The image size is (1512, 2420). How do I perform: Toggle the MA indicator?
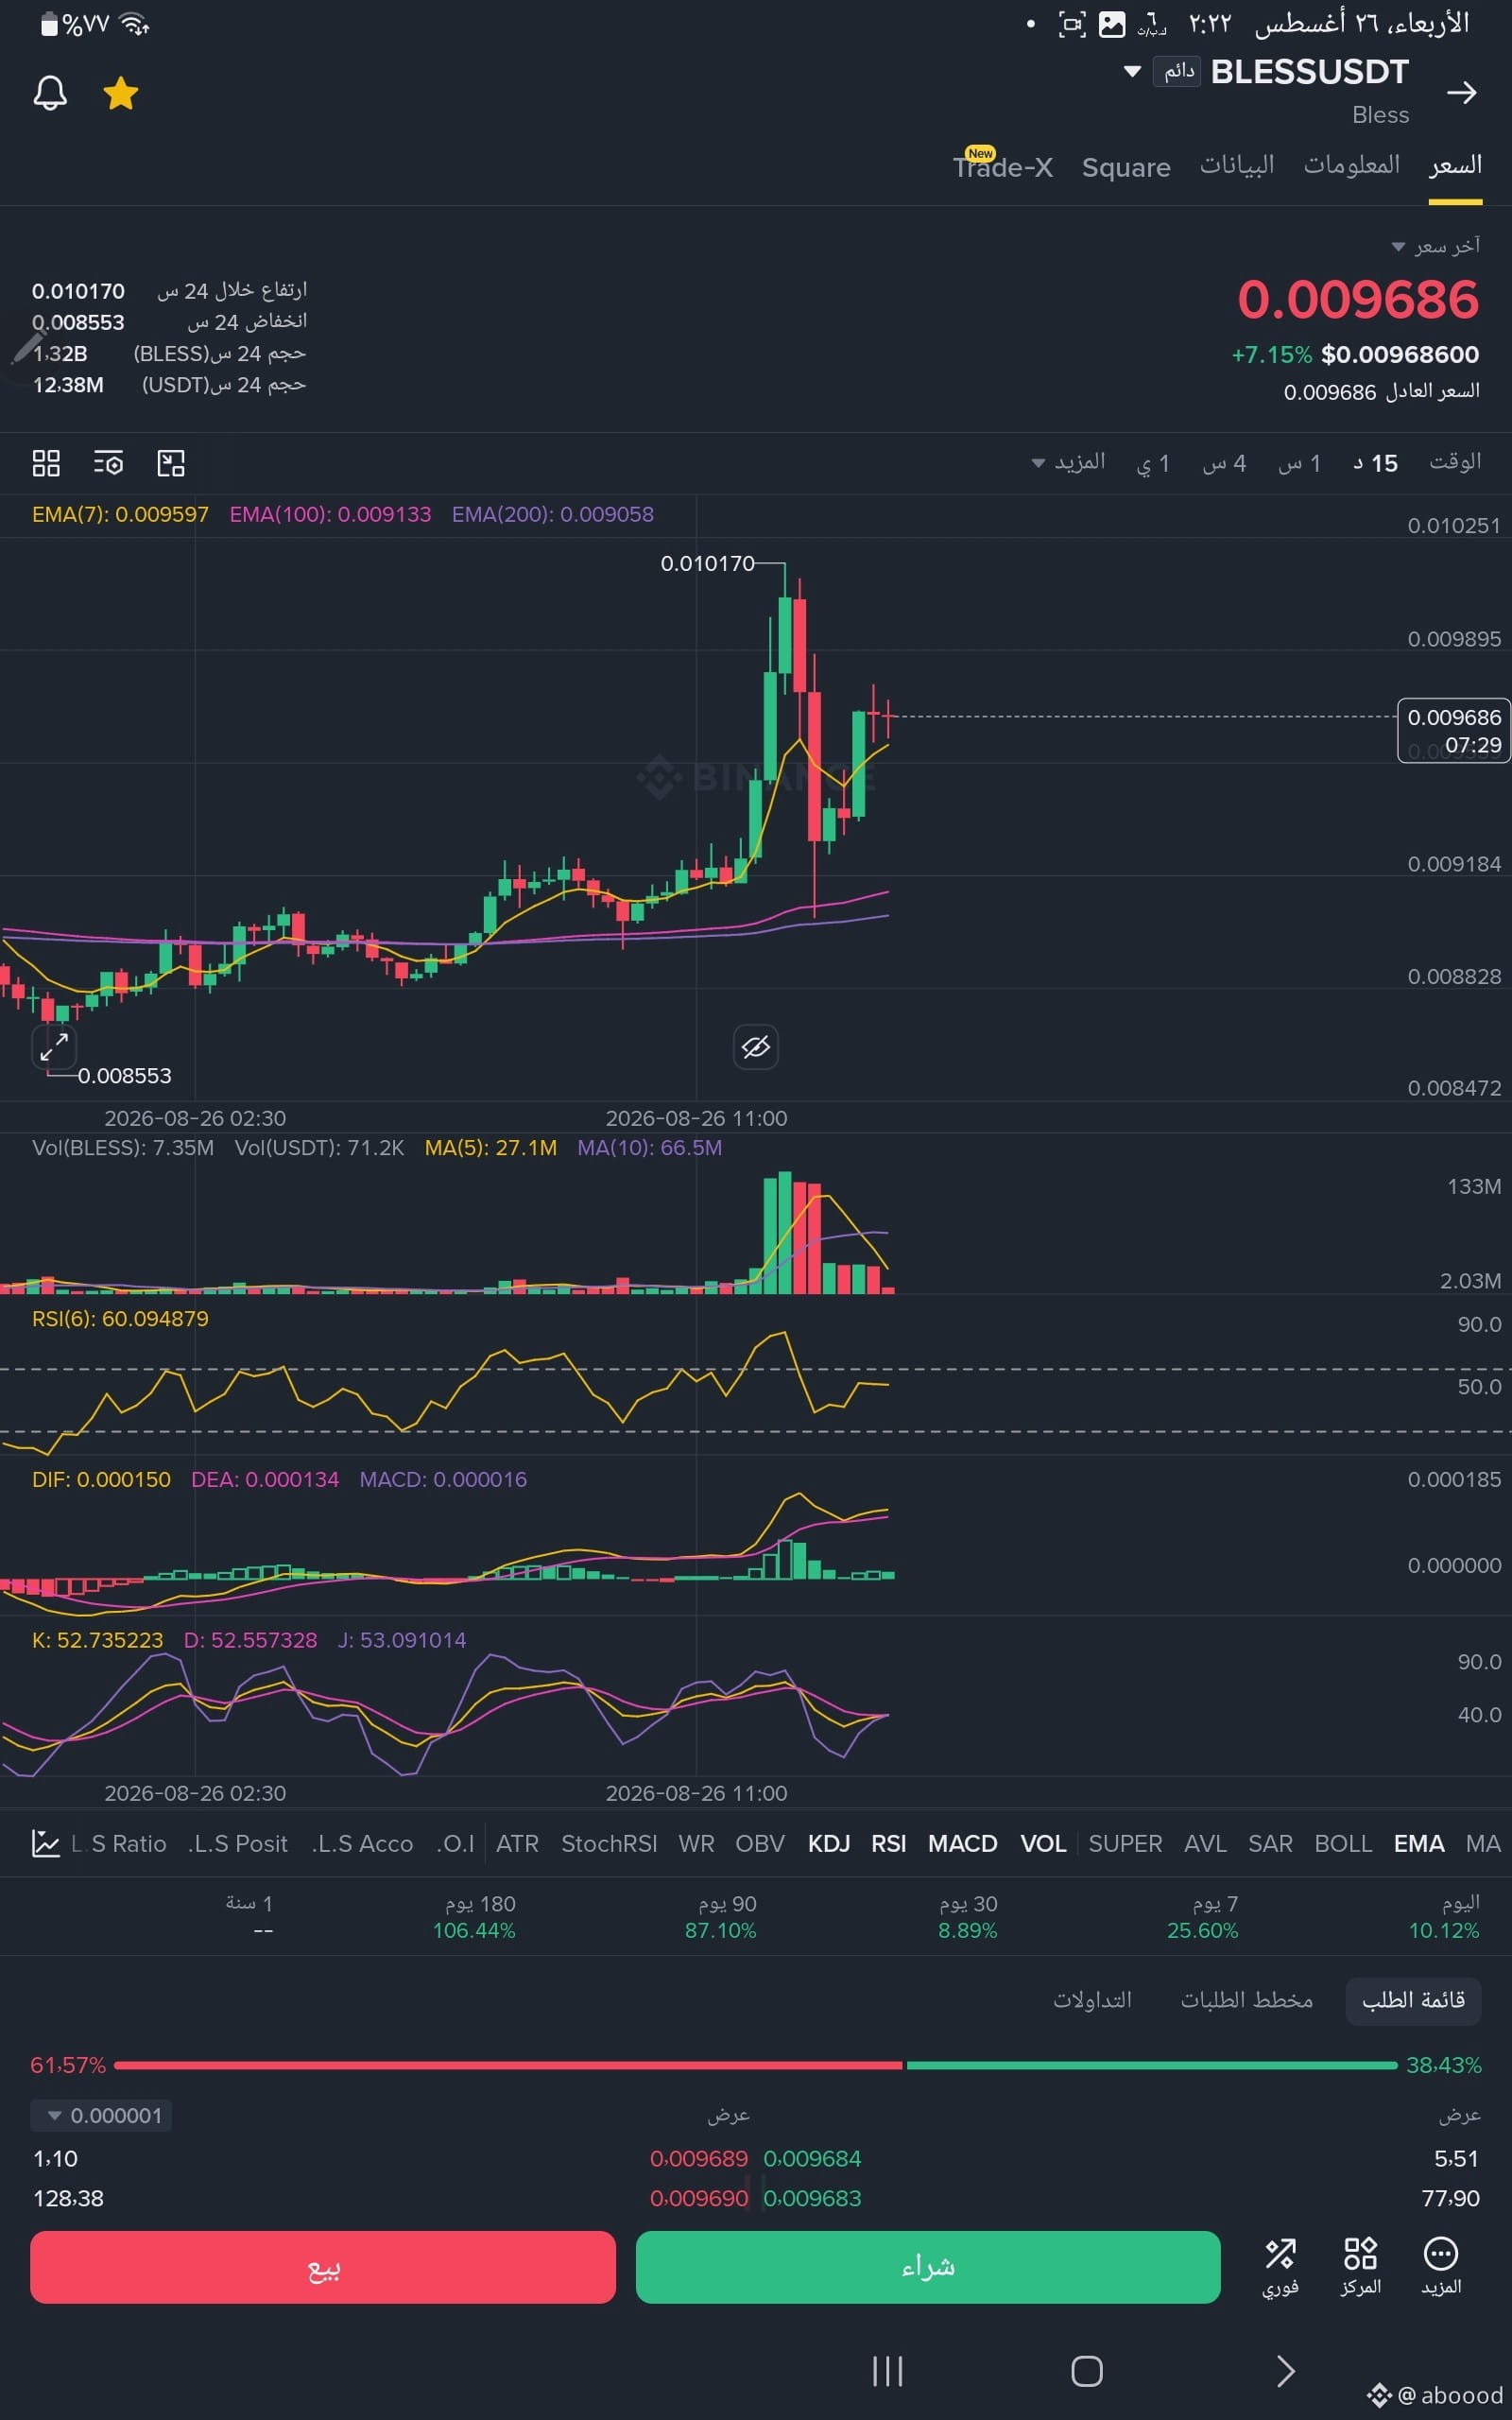(x=1483, y=1843)
